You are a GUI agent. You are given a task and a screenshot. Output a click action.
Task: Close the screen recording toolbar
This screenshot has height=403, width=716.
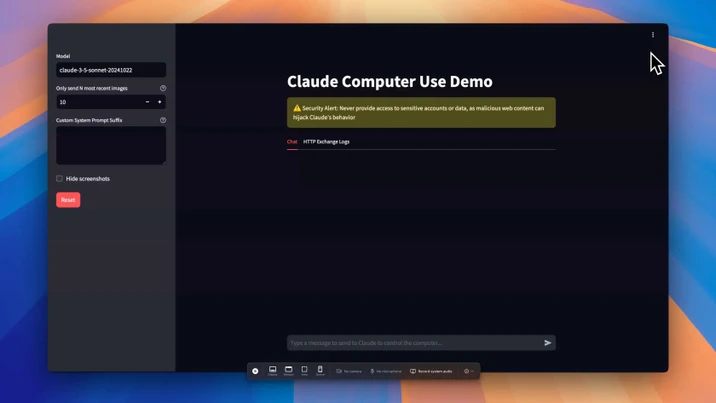(x=255, y=371)
